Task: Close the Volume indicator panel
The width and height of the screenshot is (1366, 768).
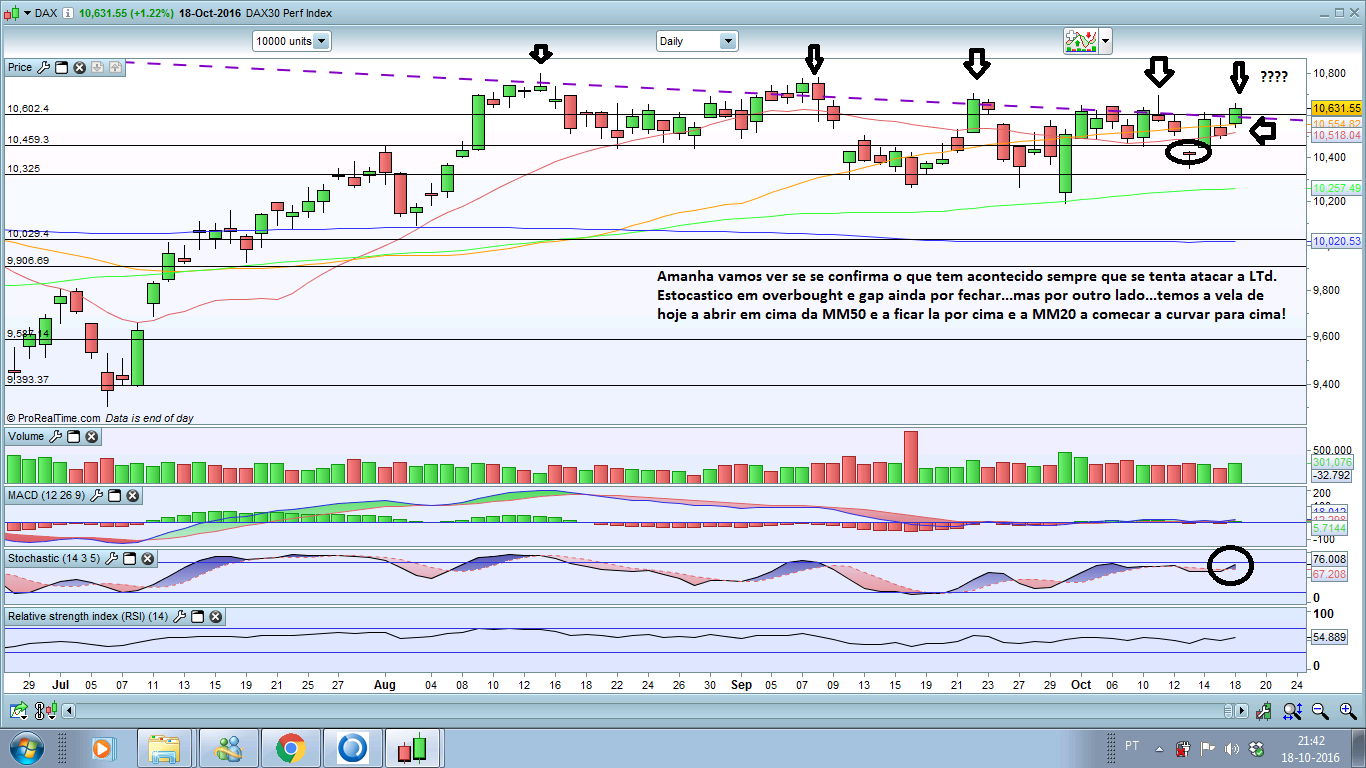Action: 91,437
